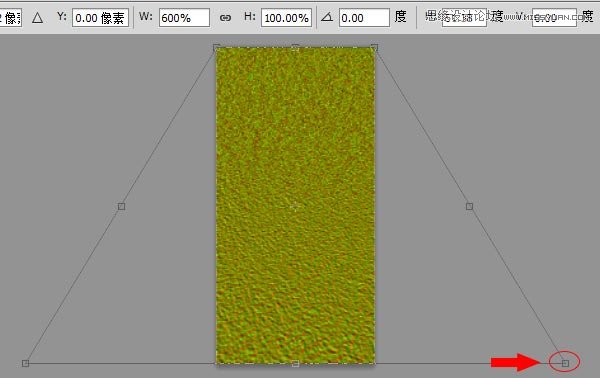This screenshot has width=600, height=378.
Task: Click the horizontal skew field under the watermark
Action: click(x=464, y=18)
